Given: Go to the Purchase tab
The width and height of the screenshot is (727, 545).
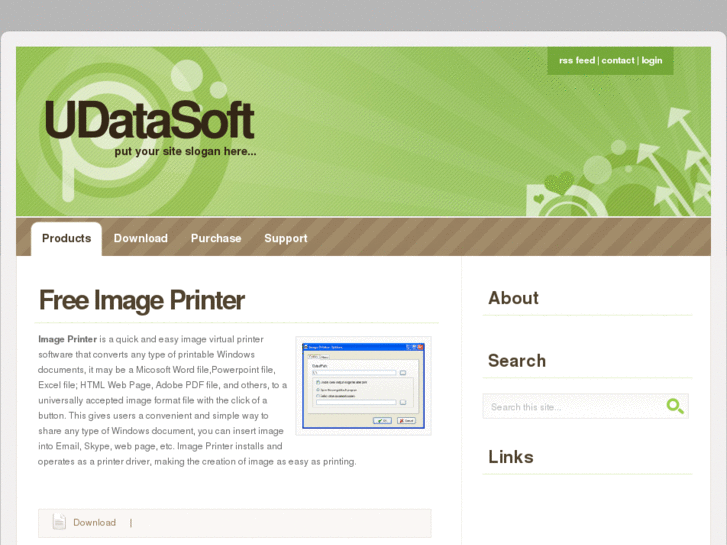Looking at the screenshot, I should pyautogui.click(x=216, y=238).
